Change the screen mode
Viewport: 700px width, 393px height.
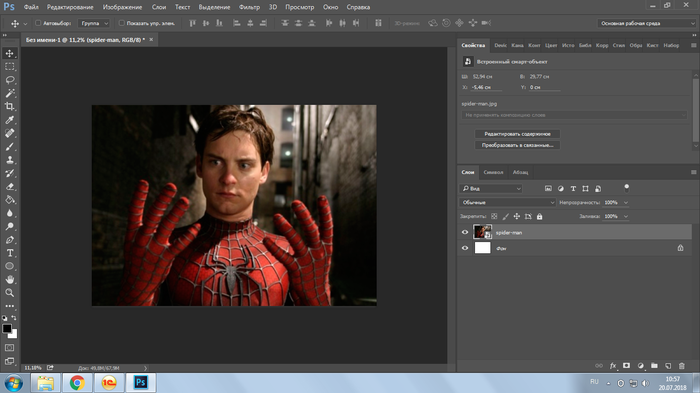click(9, 361)
